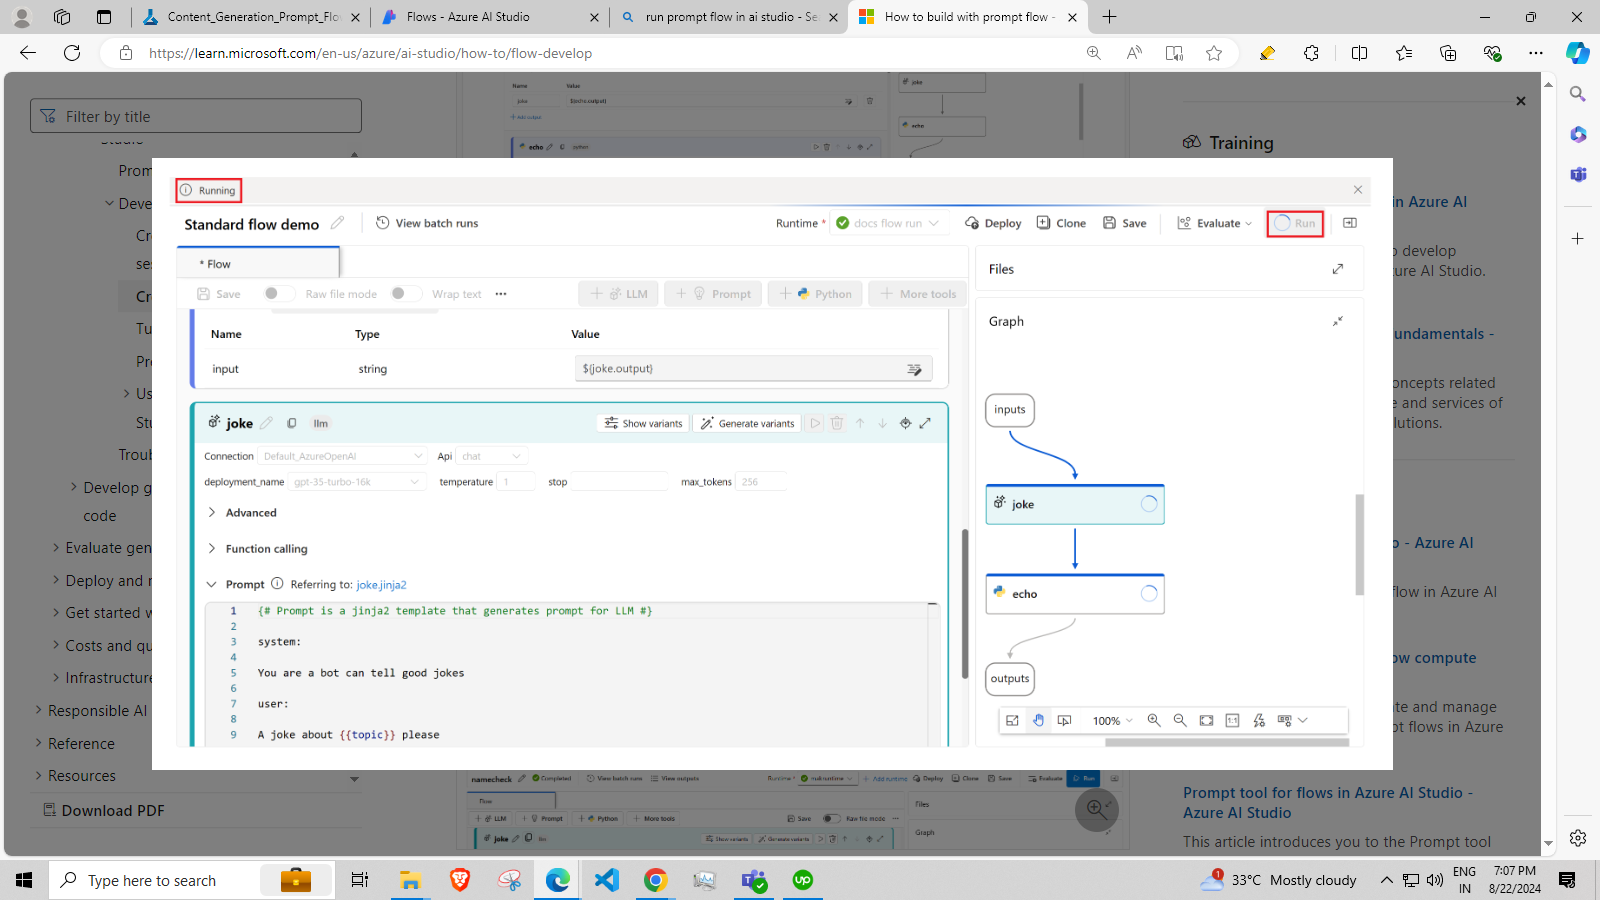Switch to the Flow tab
The height and width of the screenshot is (900, 1600).
tap(217, 263)
